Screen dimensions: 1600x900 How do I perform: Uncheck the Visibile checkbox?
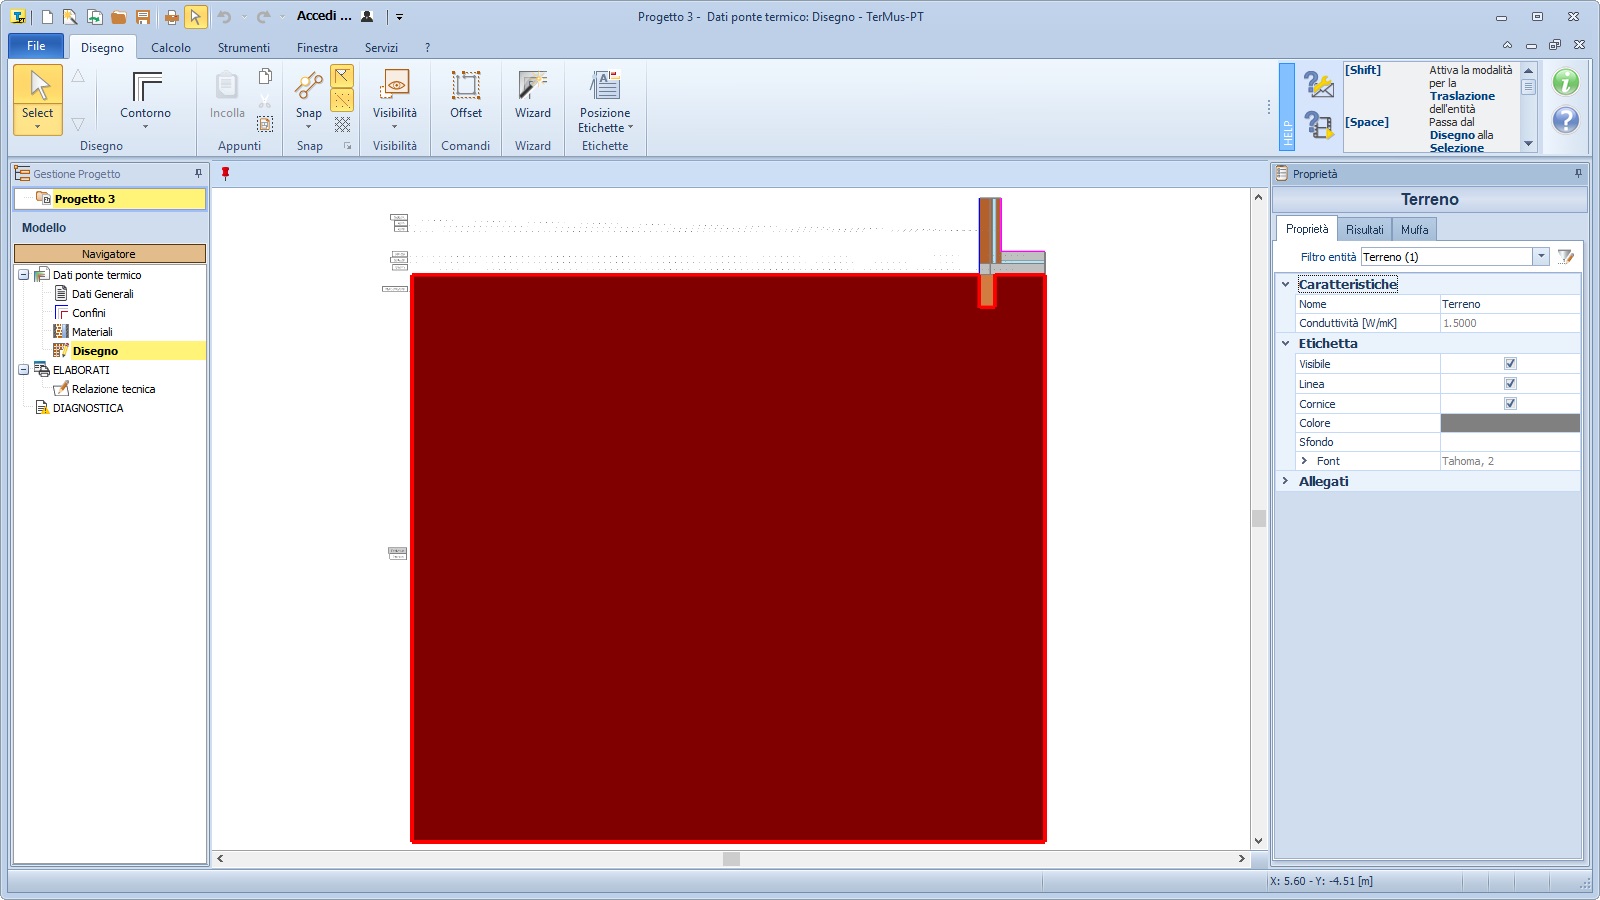point(1510,364)
